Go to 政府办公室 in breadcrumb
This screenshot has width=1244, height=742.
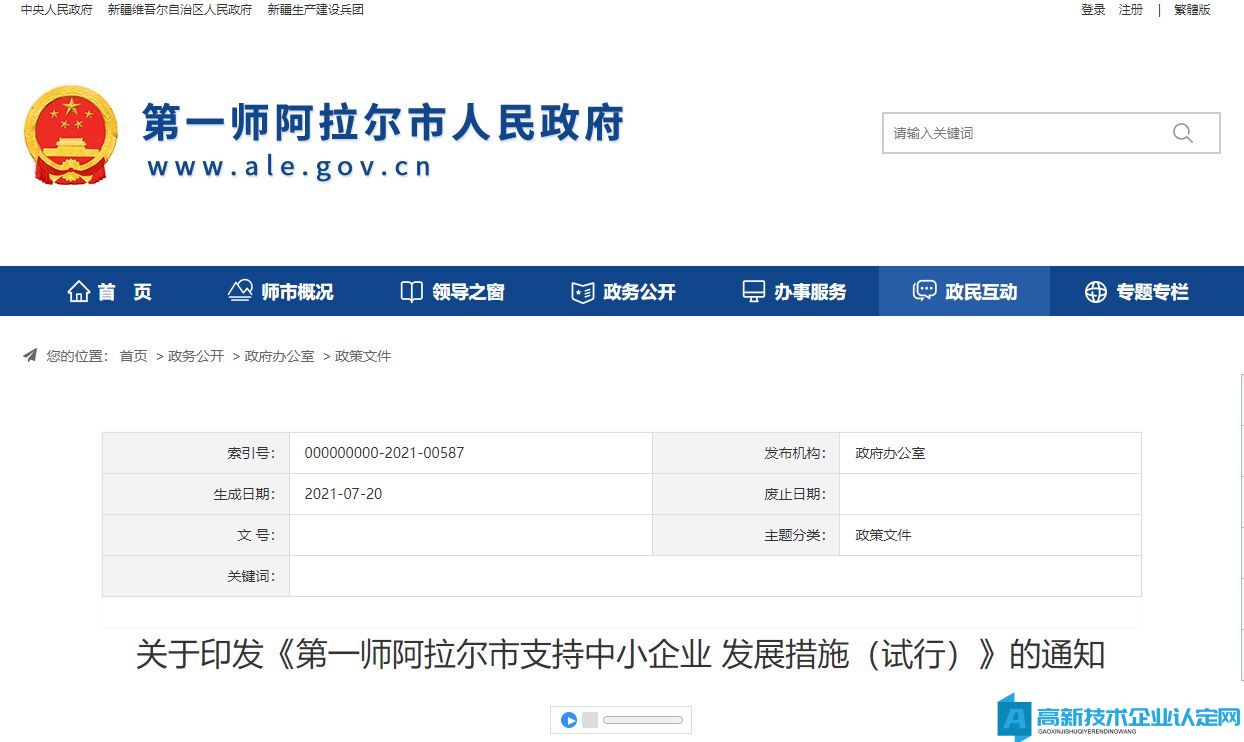(x=279, y=356)
